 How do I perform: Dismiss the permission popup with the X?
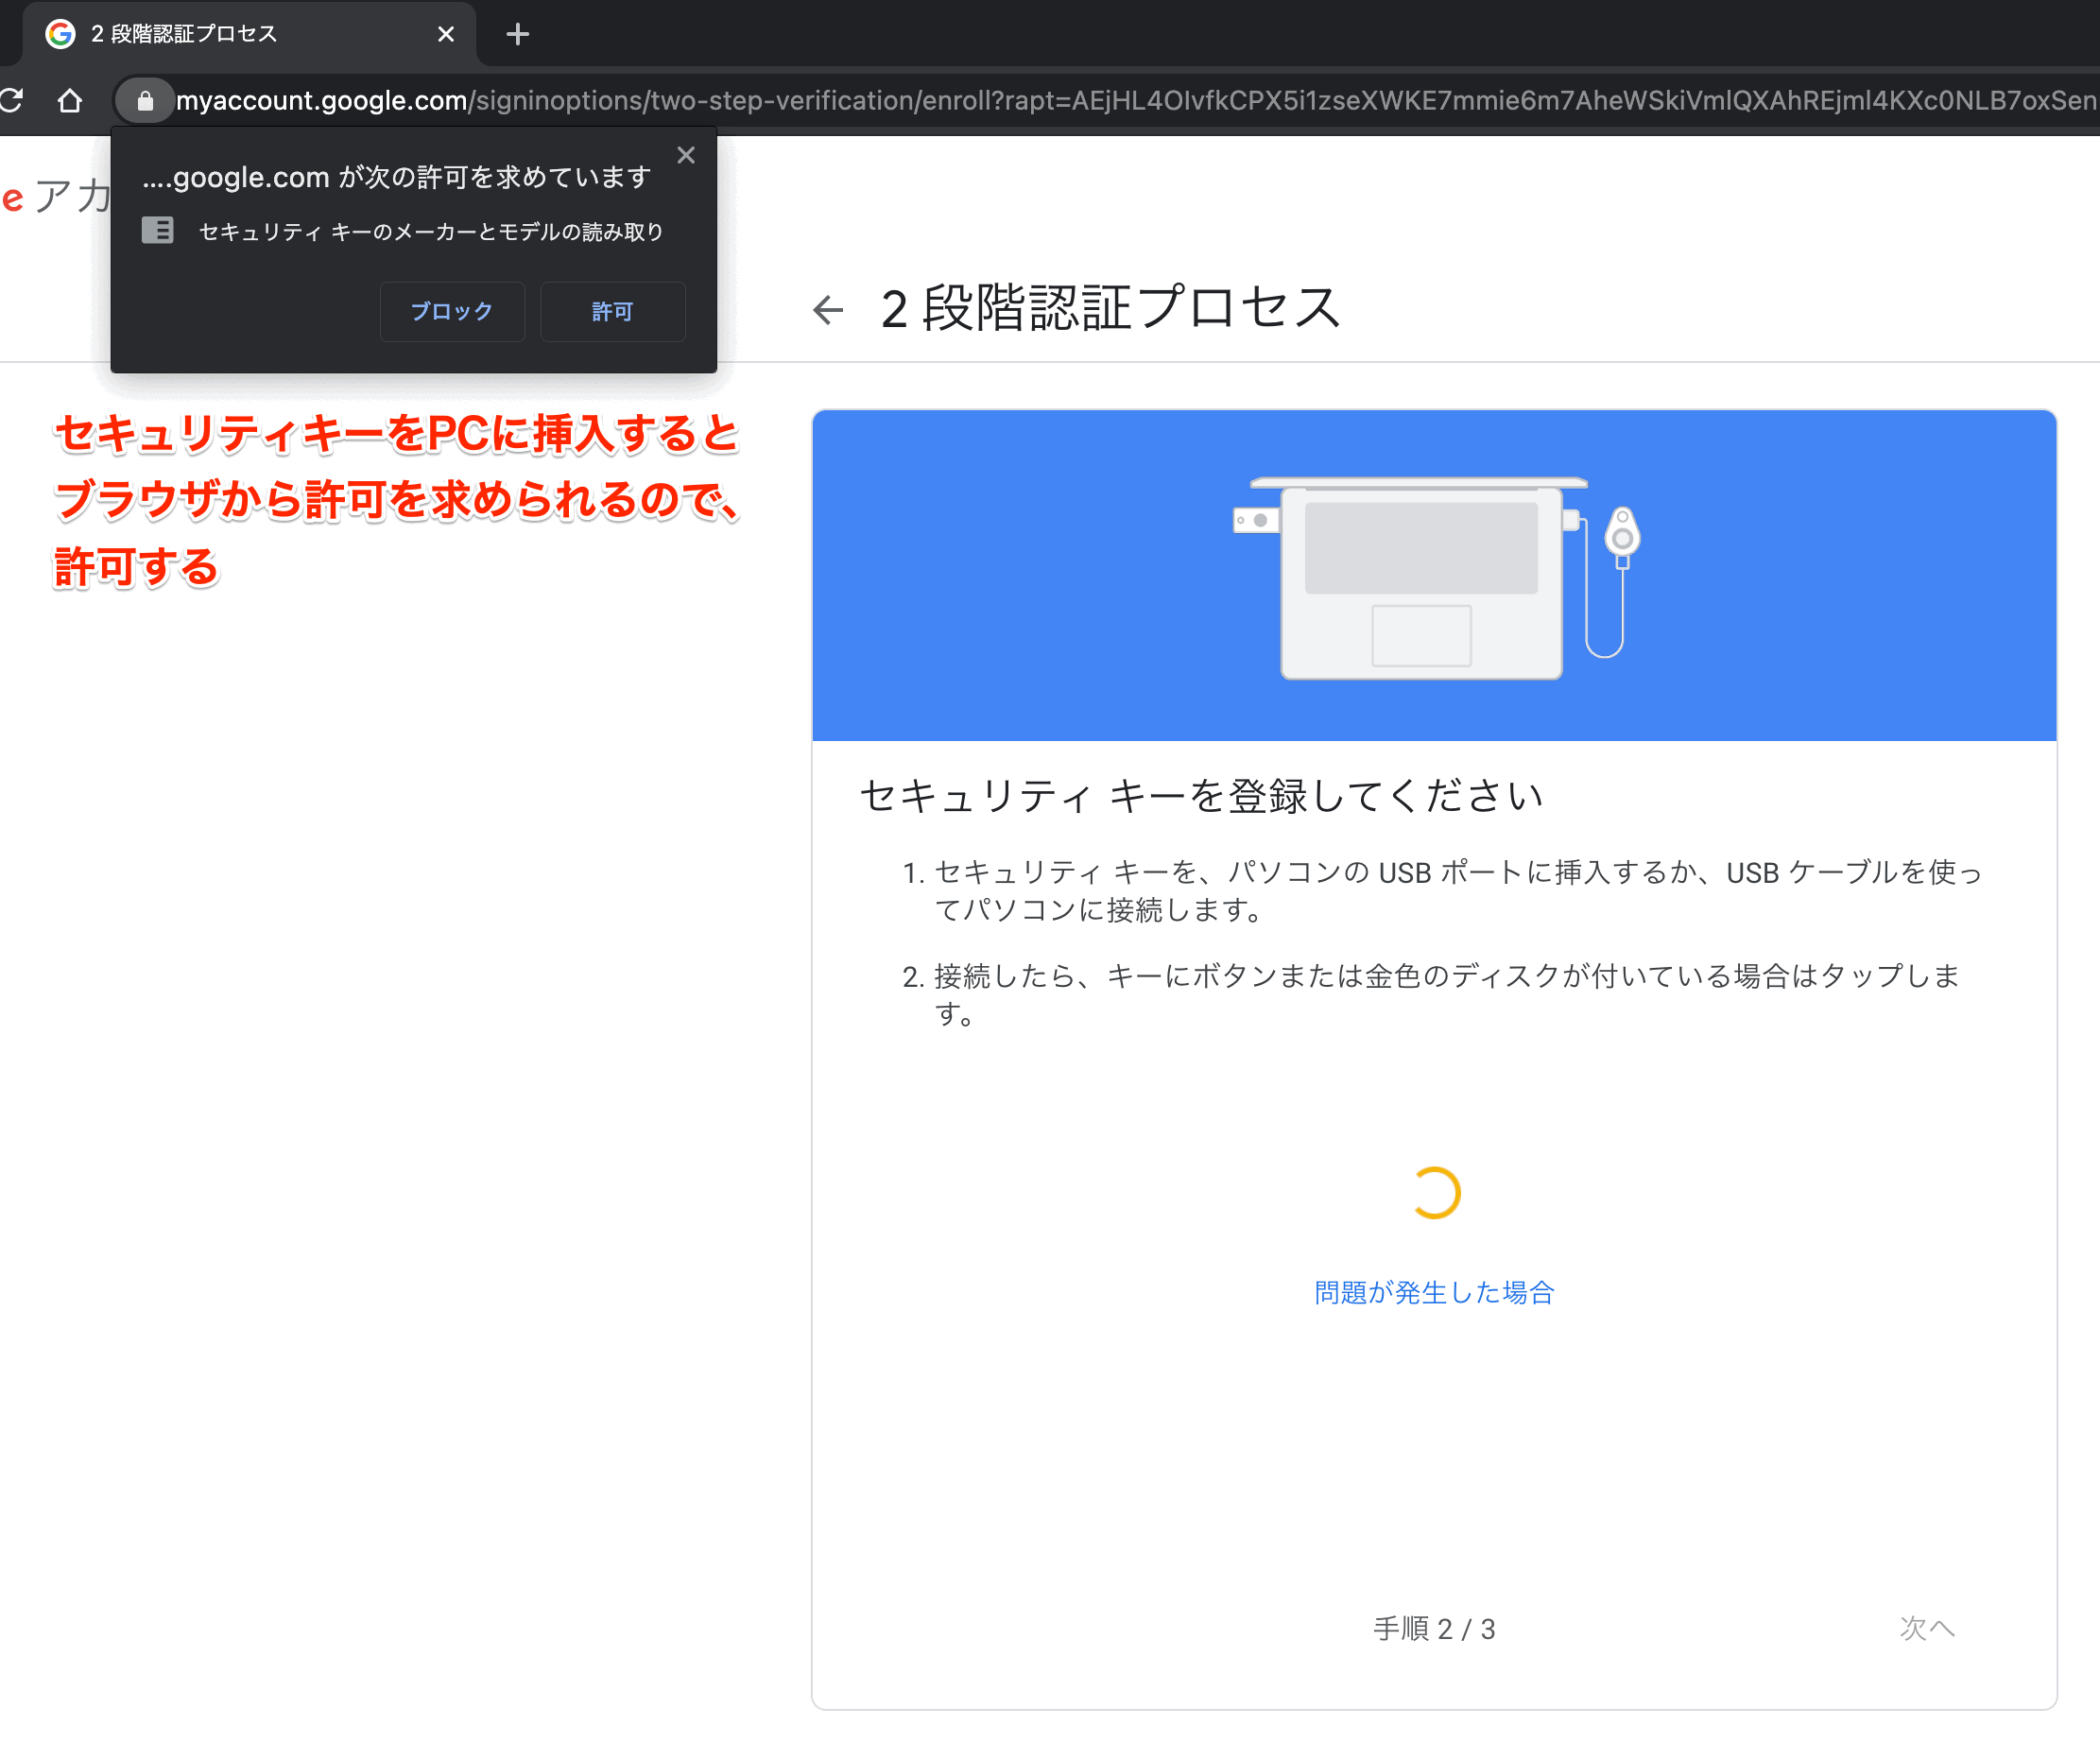[x=686, y=155]
